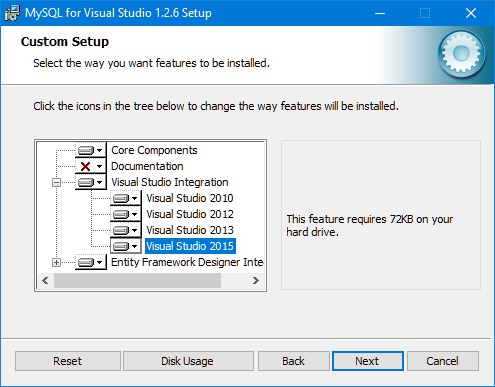Viewport: 495px width, 387px height.
Task: Select the Core Components feature label
Action: pyautogui.click(x=154, y=150)
